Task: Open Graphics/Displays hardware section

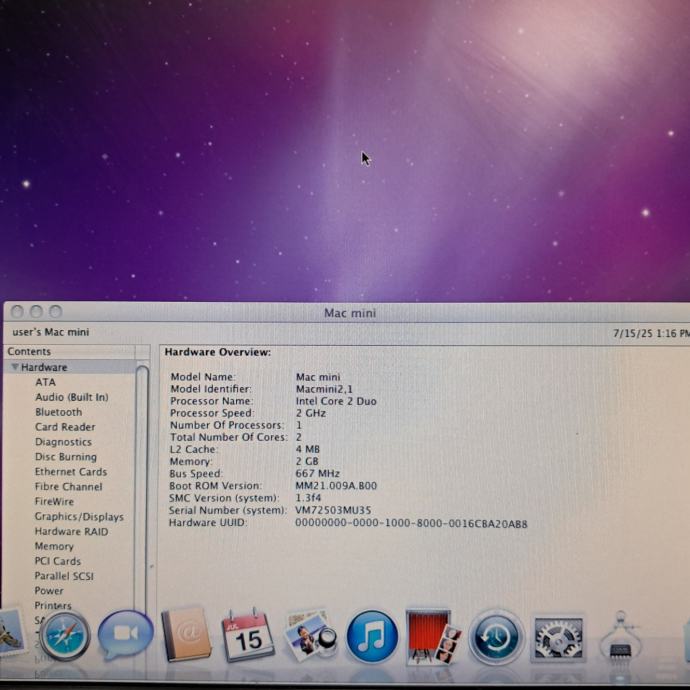Action: coord(79,517)
